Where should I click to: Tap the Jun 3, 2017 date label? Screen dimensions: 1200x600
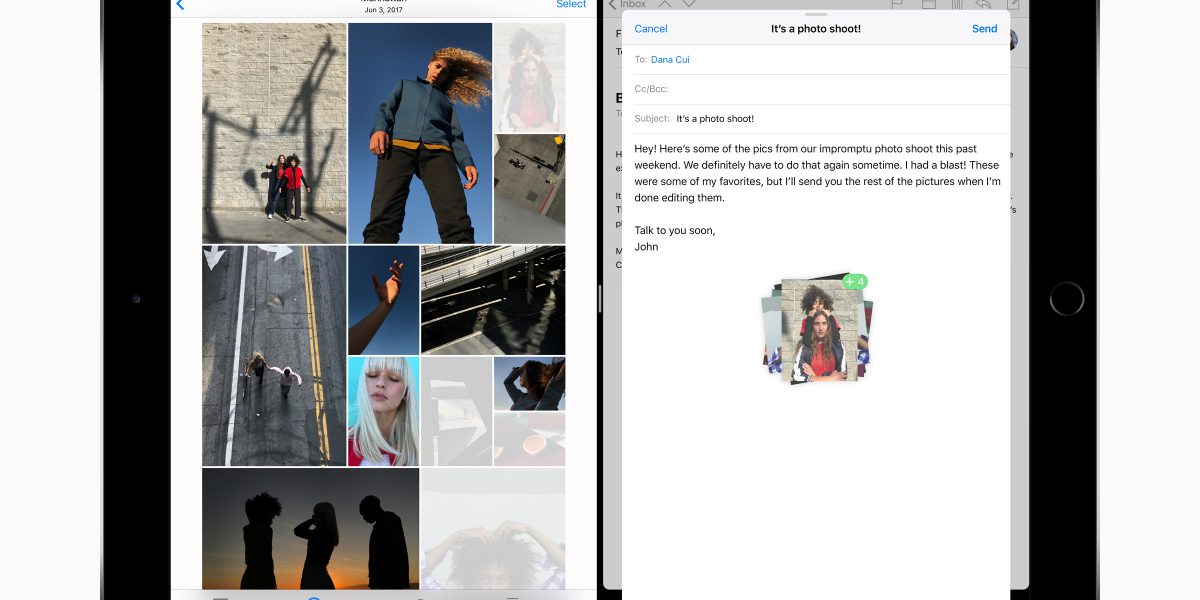click(384, 10)
